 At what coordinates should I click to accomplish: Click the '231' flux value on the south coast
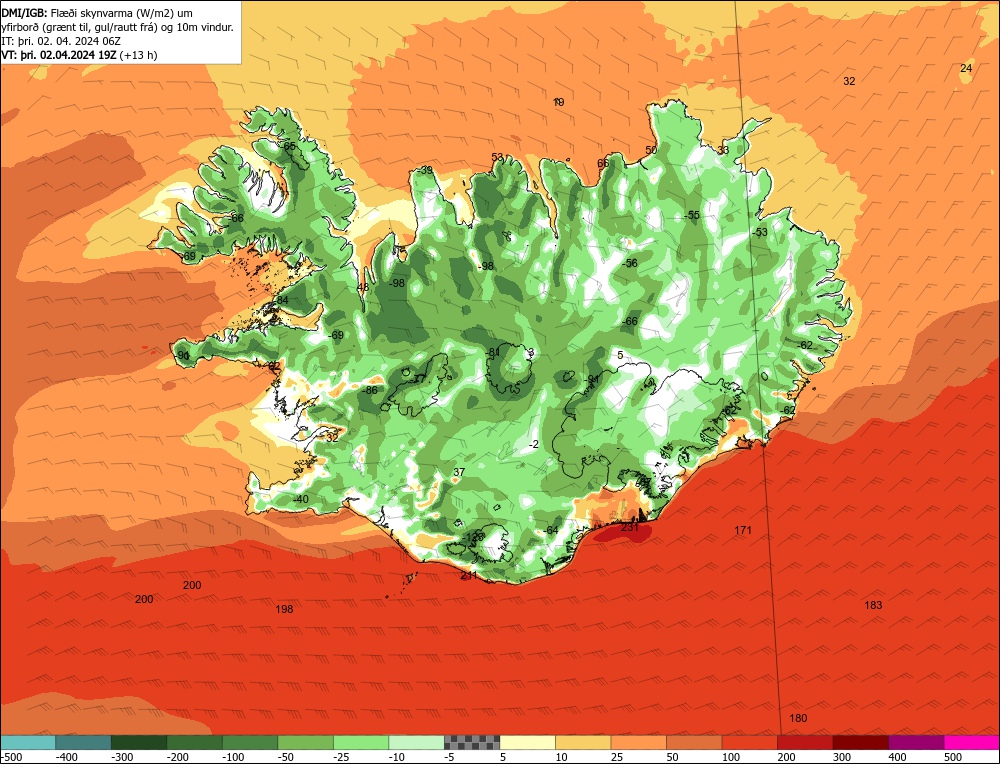(x=629, y=527)
